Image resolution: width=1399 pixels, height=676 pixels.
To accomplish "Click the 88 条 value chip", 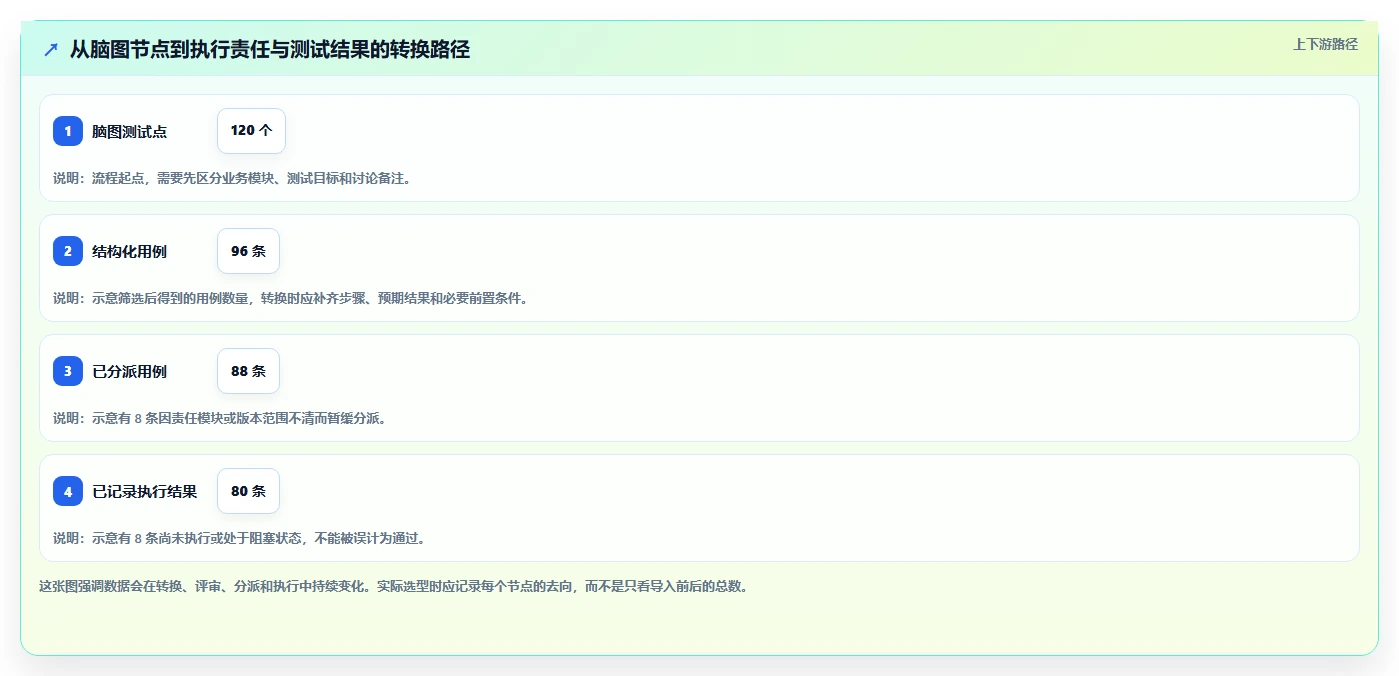I will [x=248, y=371].
